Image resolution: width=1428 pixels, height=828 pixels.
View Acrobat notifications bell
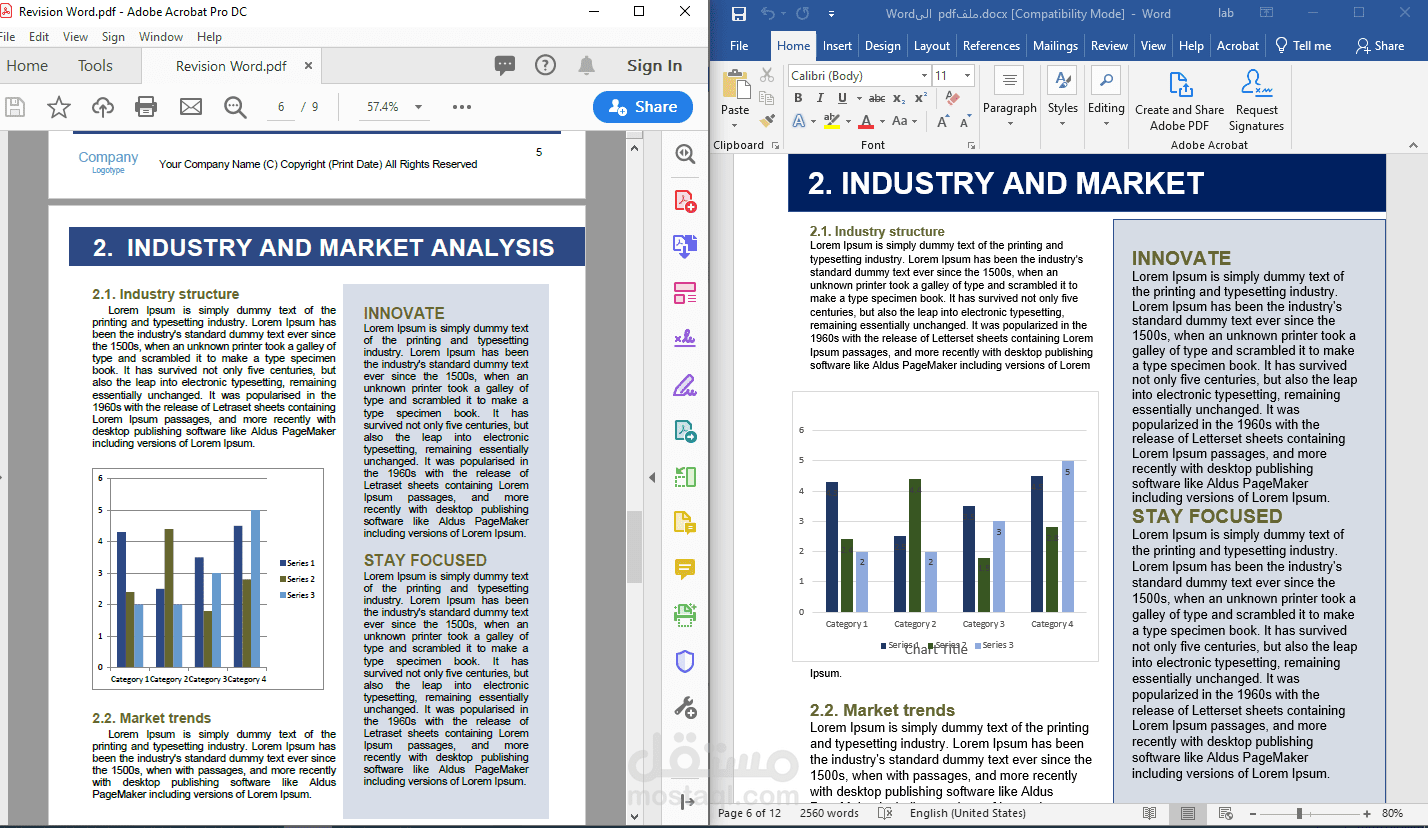pyautogui.click(x=586, y=66)
